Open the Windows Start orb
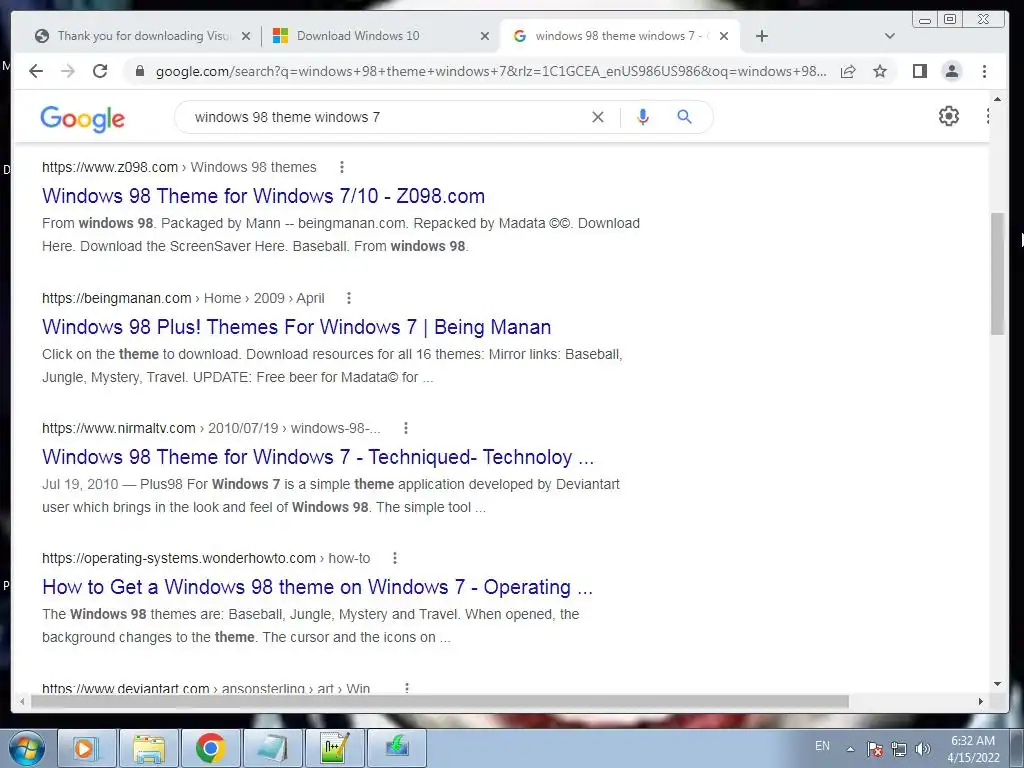1024x768 pixels. (25, 748)
